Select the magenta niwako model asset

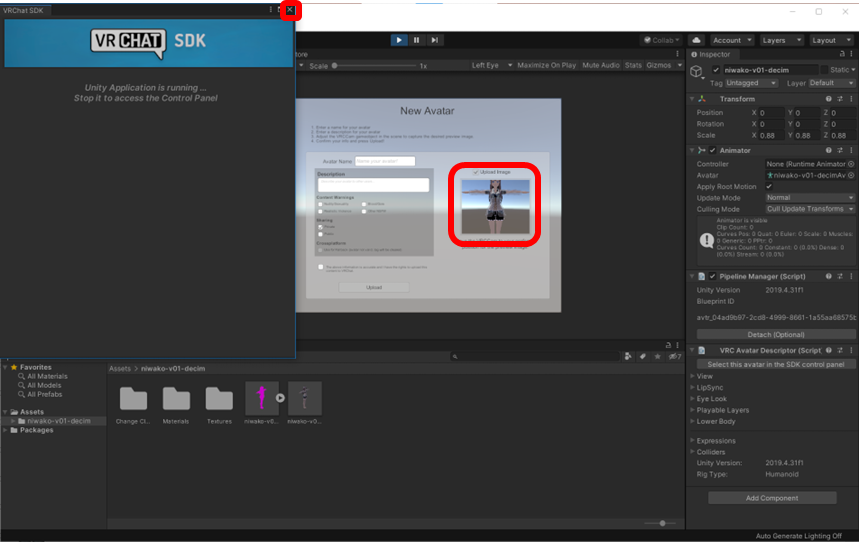click(261, 398)
